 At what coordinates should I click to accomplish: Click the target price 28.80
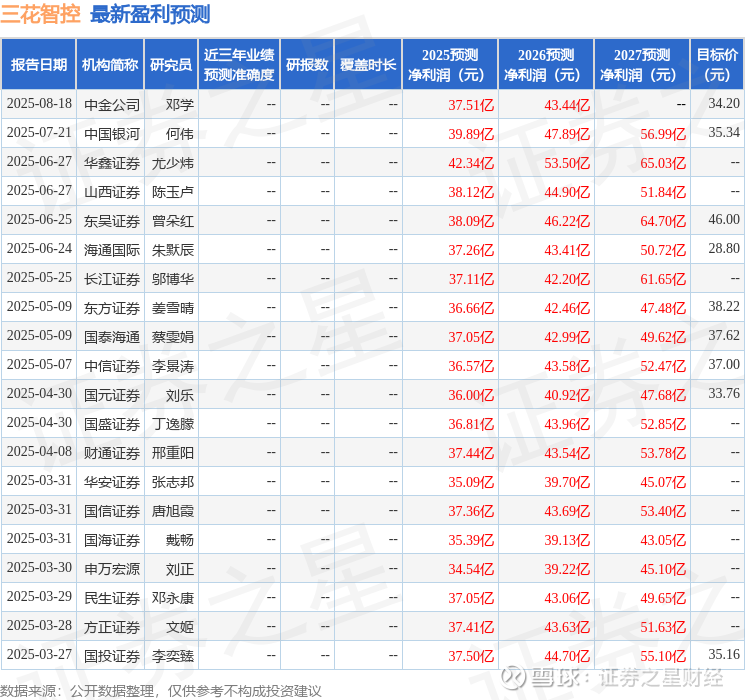[724, 248]
